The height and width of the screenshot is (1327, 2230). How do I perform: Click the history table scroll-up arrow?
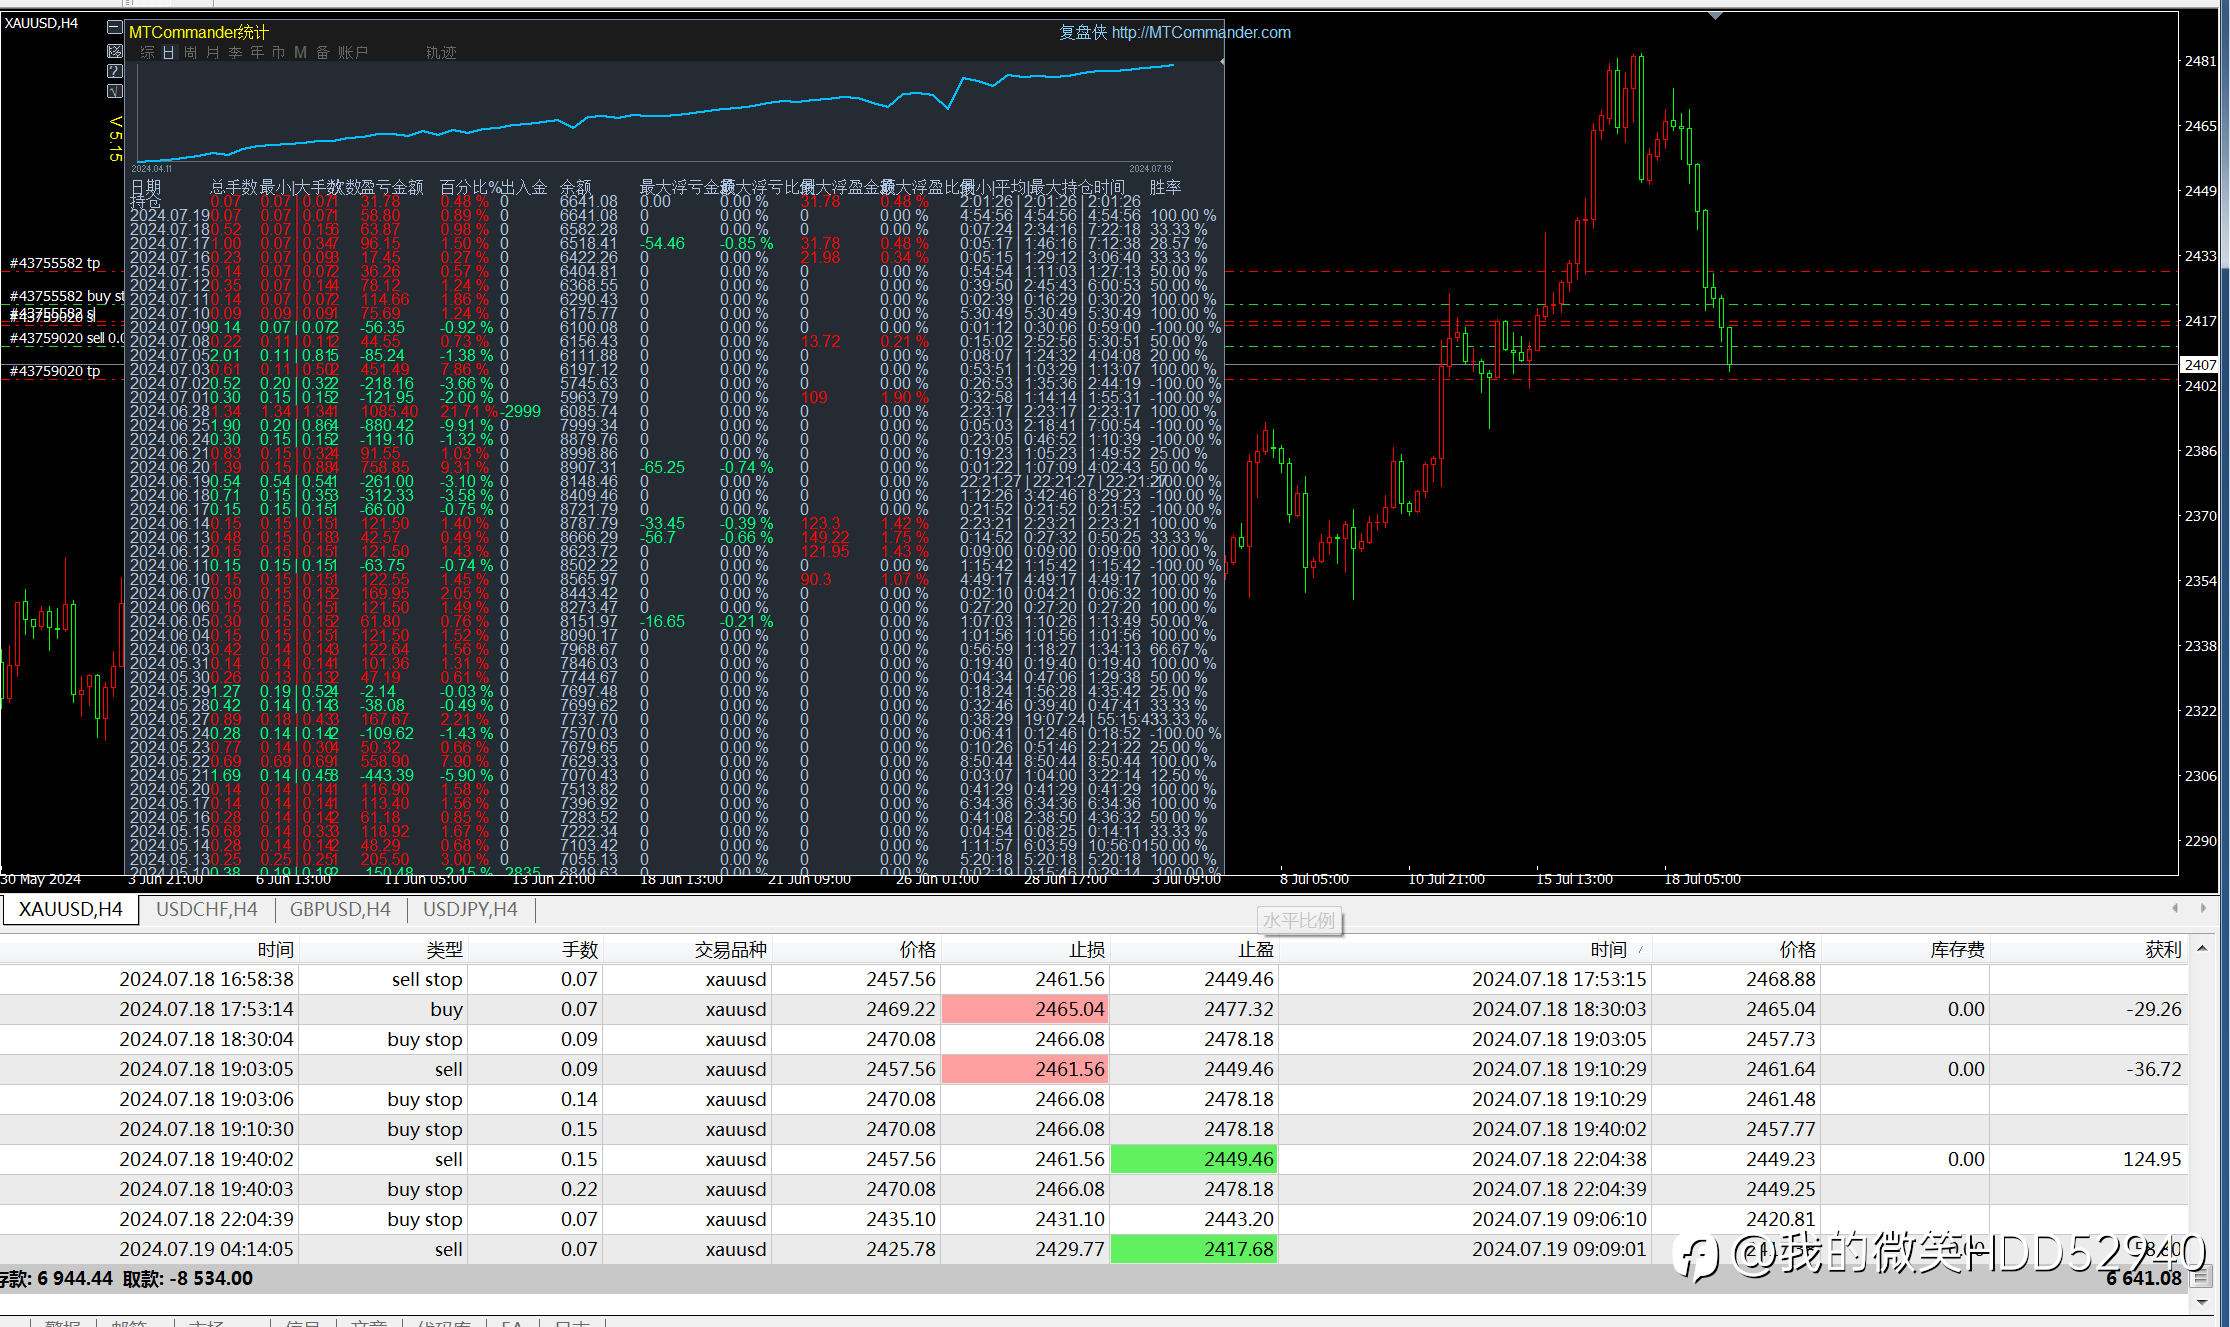2202,948
